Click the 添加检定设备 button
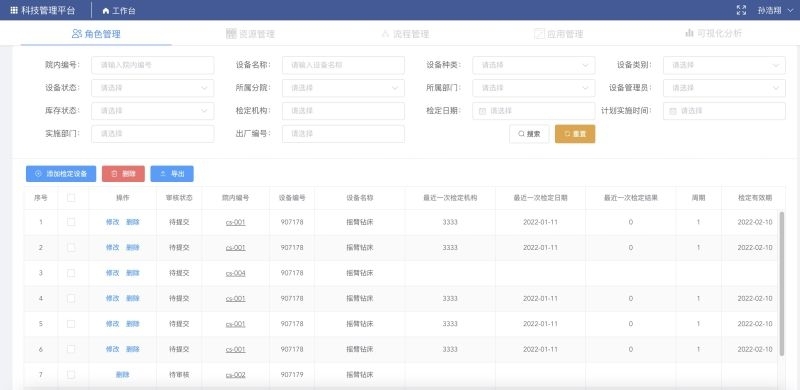Screen dimensions: 800x390 (x=61, y=174)
